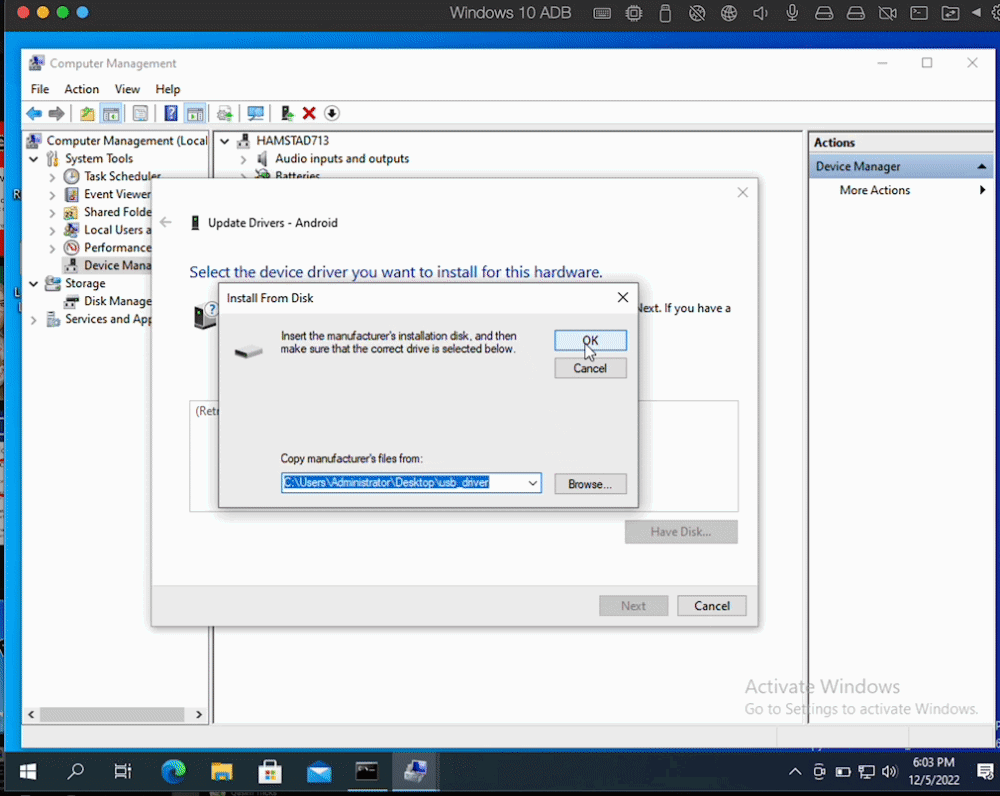Switch to the Command Prompt taskbar window
Viewport: 1000px width, 796px height.
coord(367,772)
